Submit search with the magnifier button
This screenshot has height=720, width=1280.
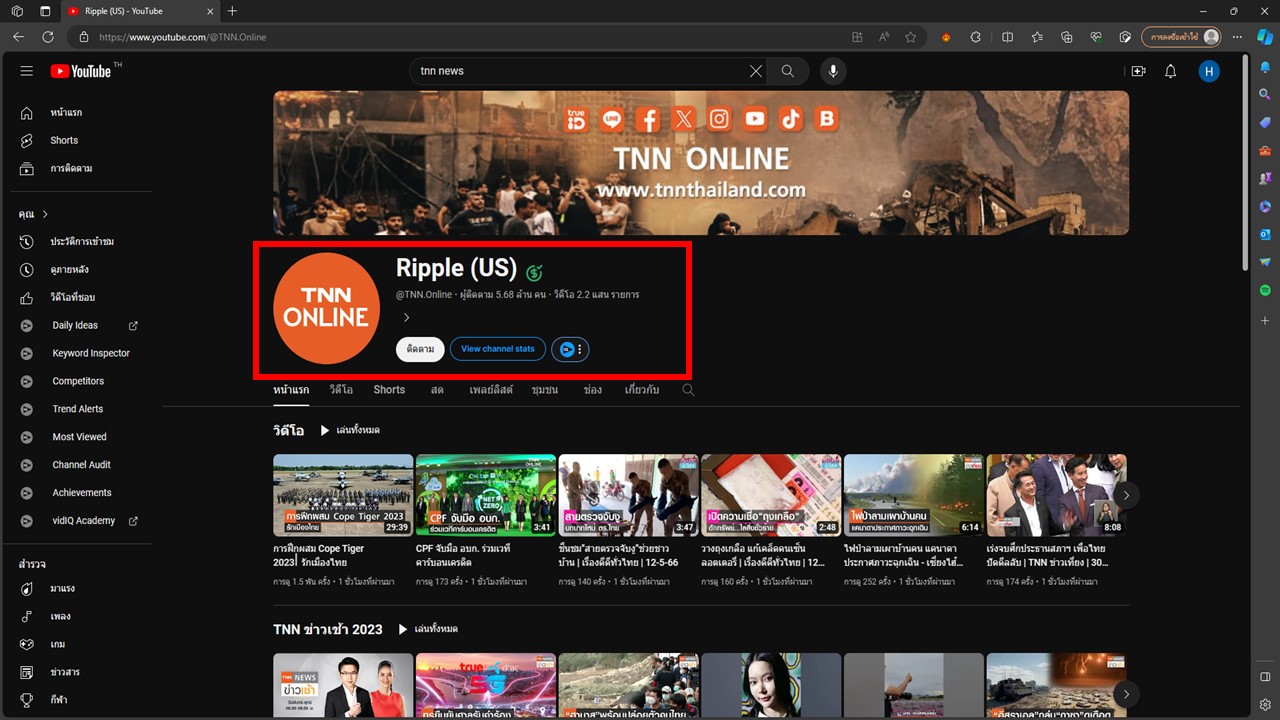[x=788, y=71]
